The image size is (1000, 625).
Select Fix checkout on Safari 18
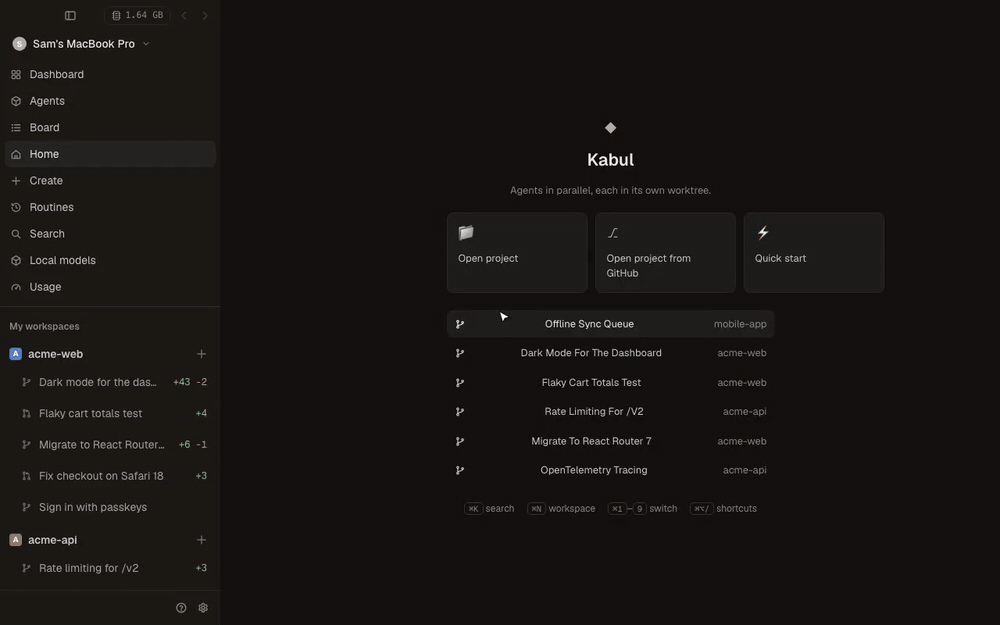(x=112, y=476)
